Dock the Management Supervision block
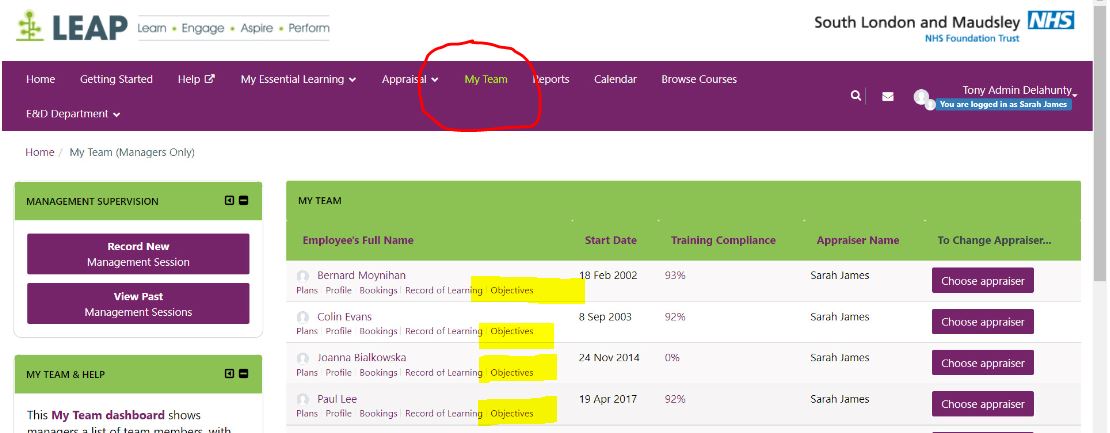 pos(230,201)
